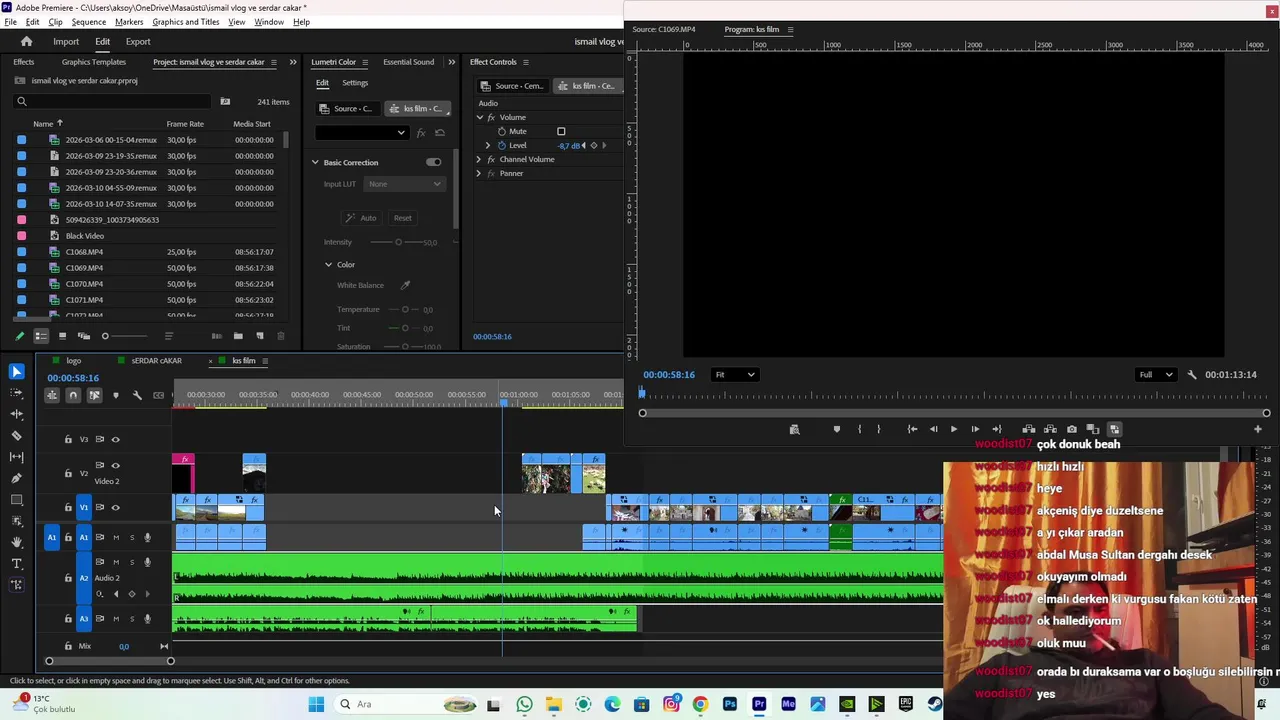Open the Sequence menu

(x=88, y=22)
